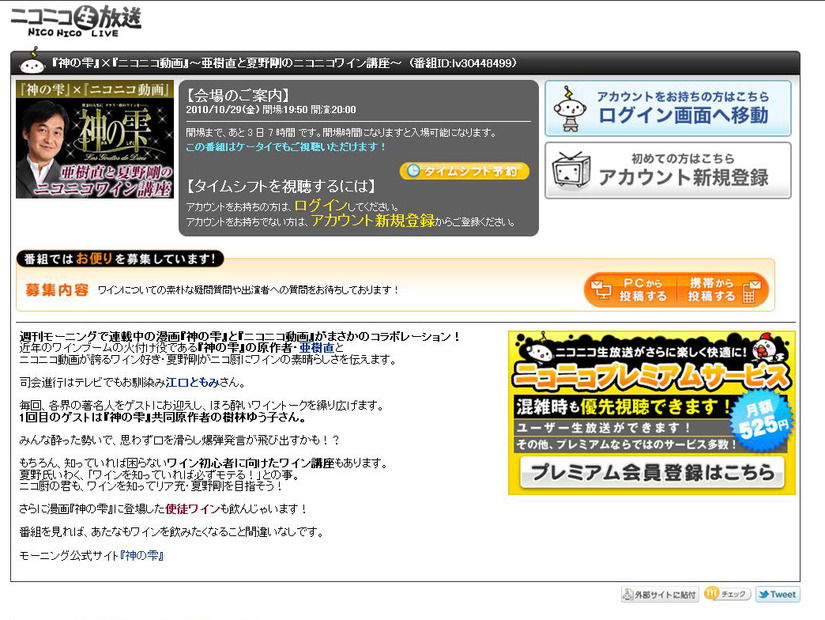
Task: Click the 神の雫 program thumbnail image
Action: [x=95, y=139]
